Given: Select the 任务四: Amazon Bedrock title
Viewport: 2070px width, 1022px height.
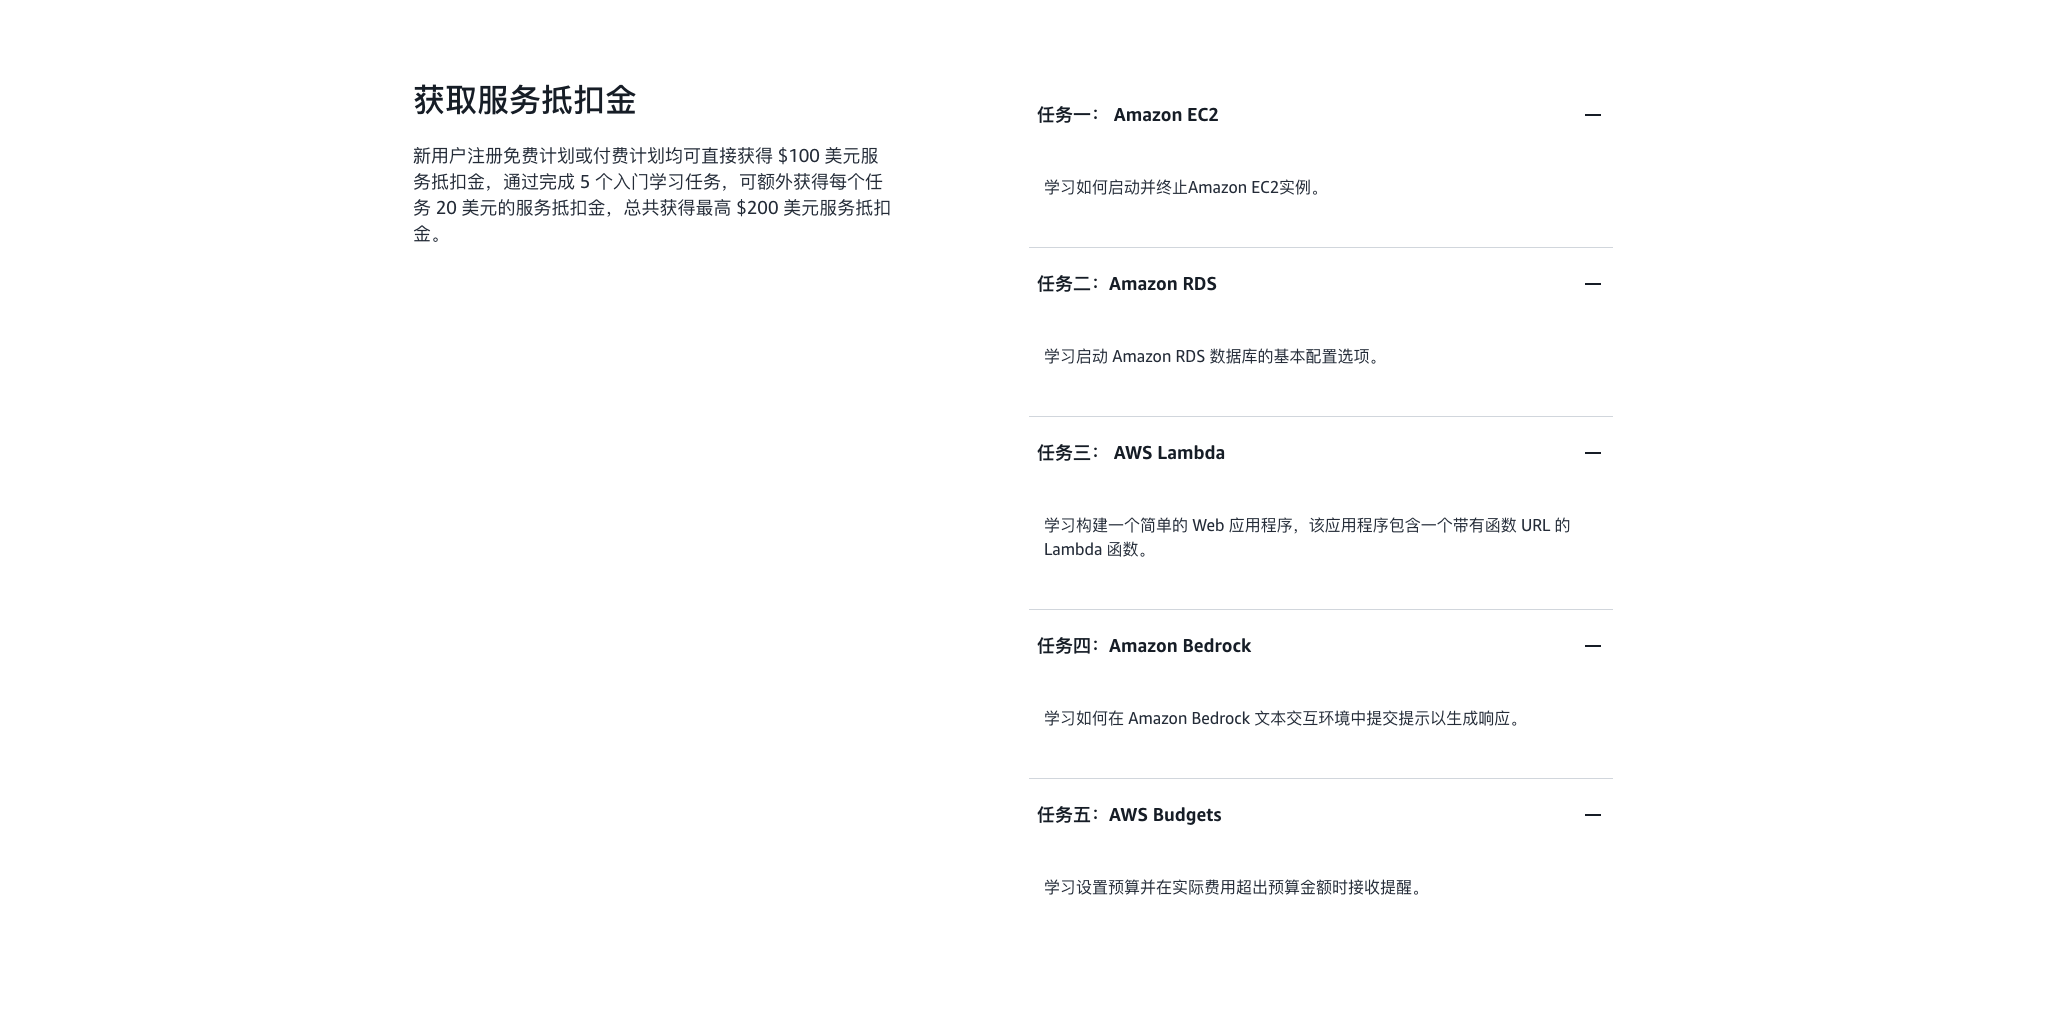Looking at the screenshot, I should click(1143, 646).
